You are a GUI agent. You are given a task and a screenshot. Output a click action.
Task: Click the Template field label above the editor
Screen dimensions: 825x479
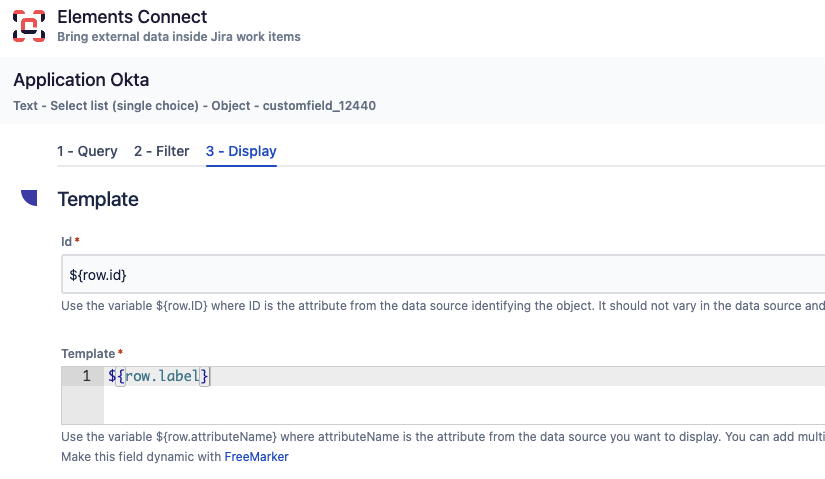[88, 354]
